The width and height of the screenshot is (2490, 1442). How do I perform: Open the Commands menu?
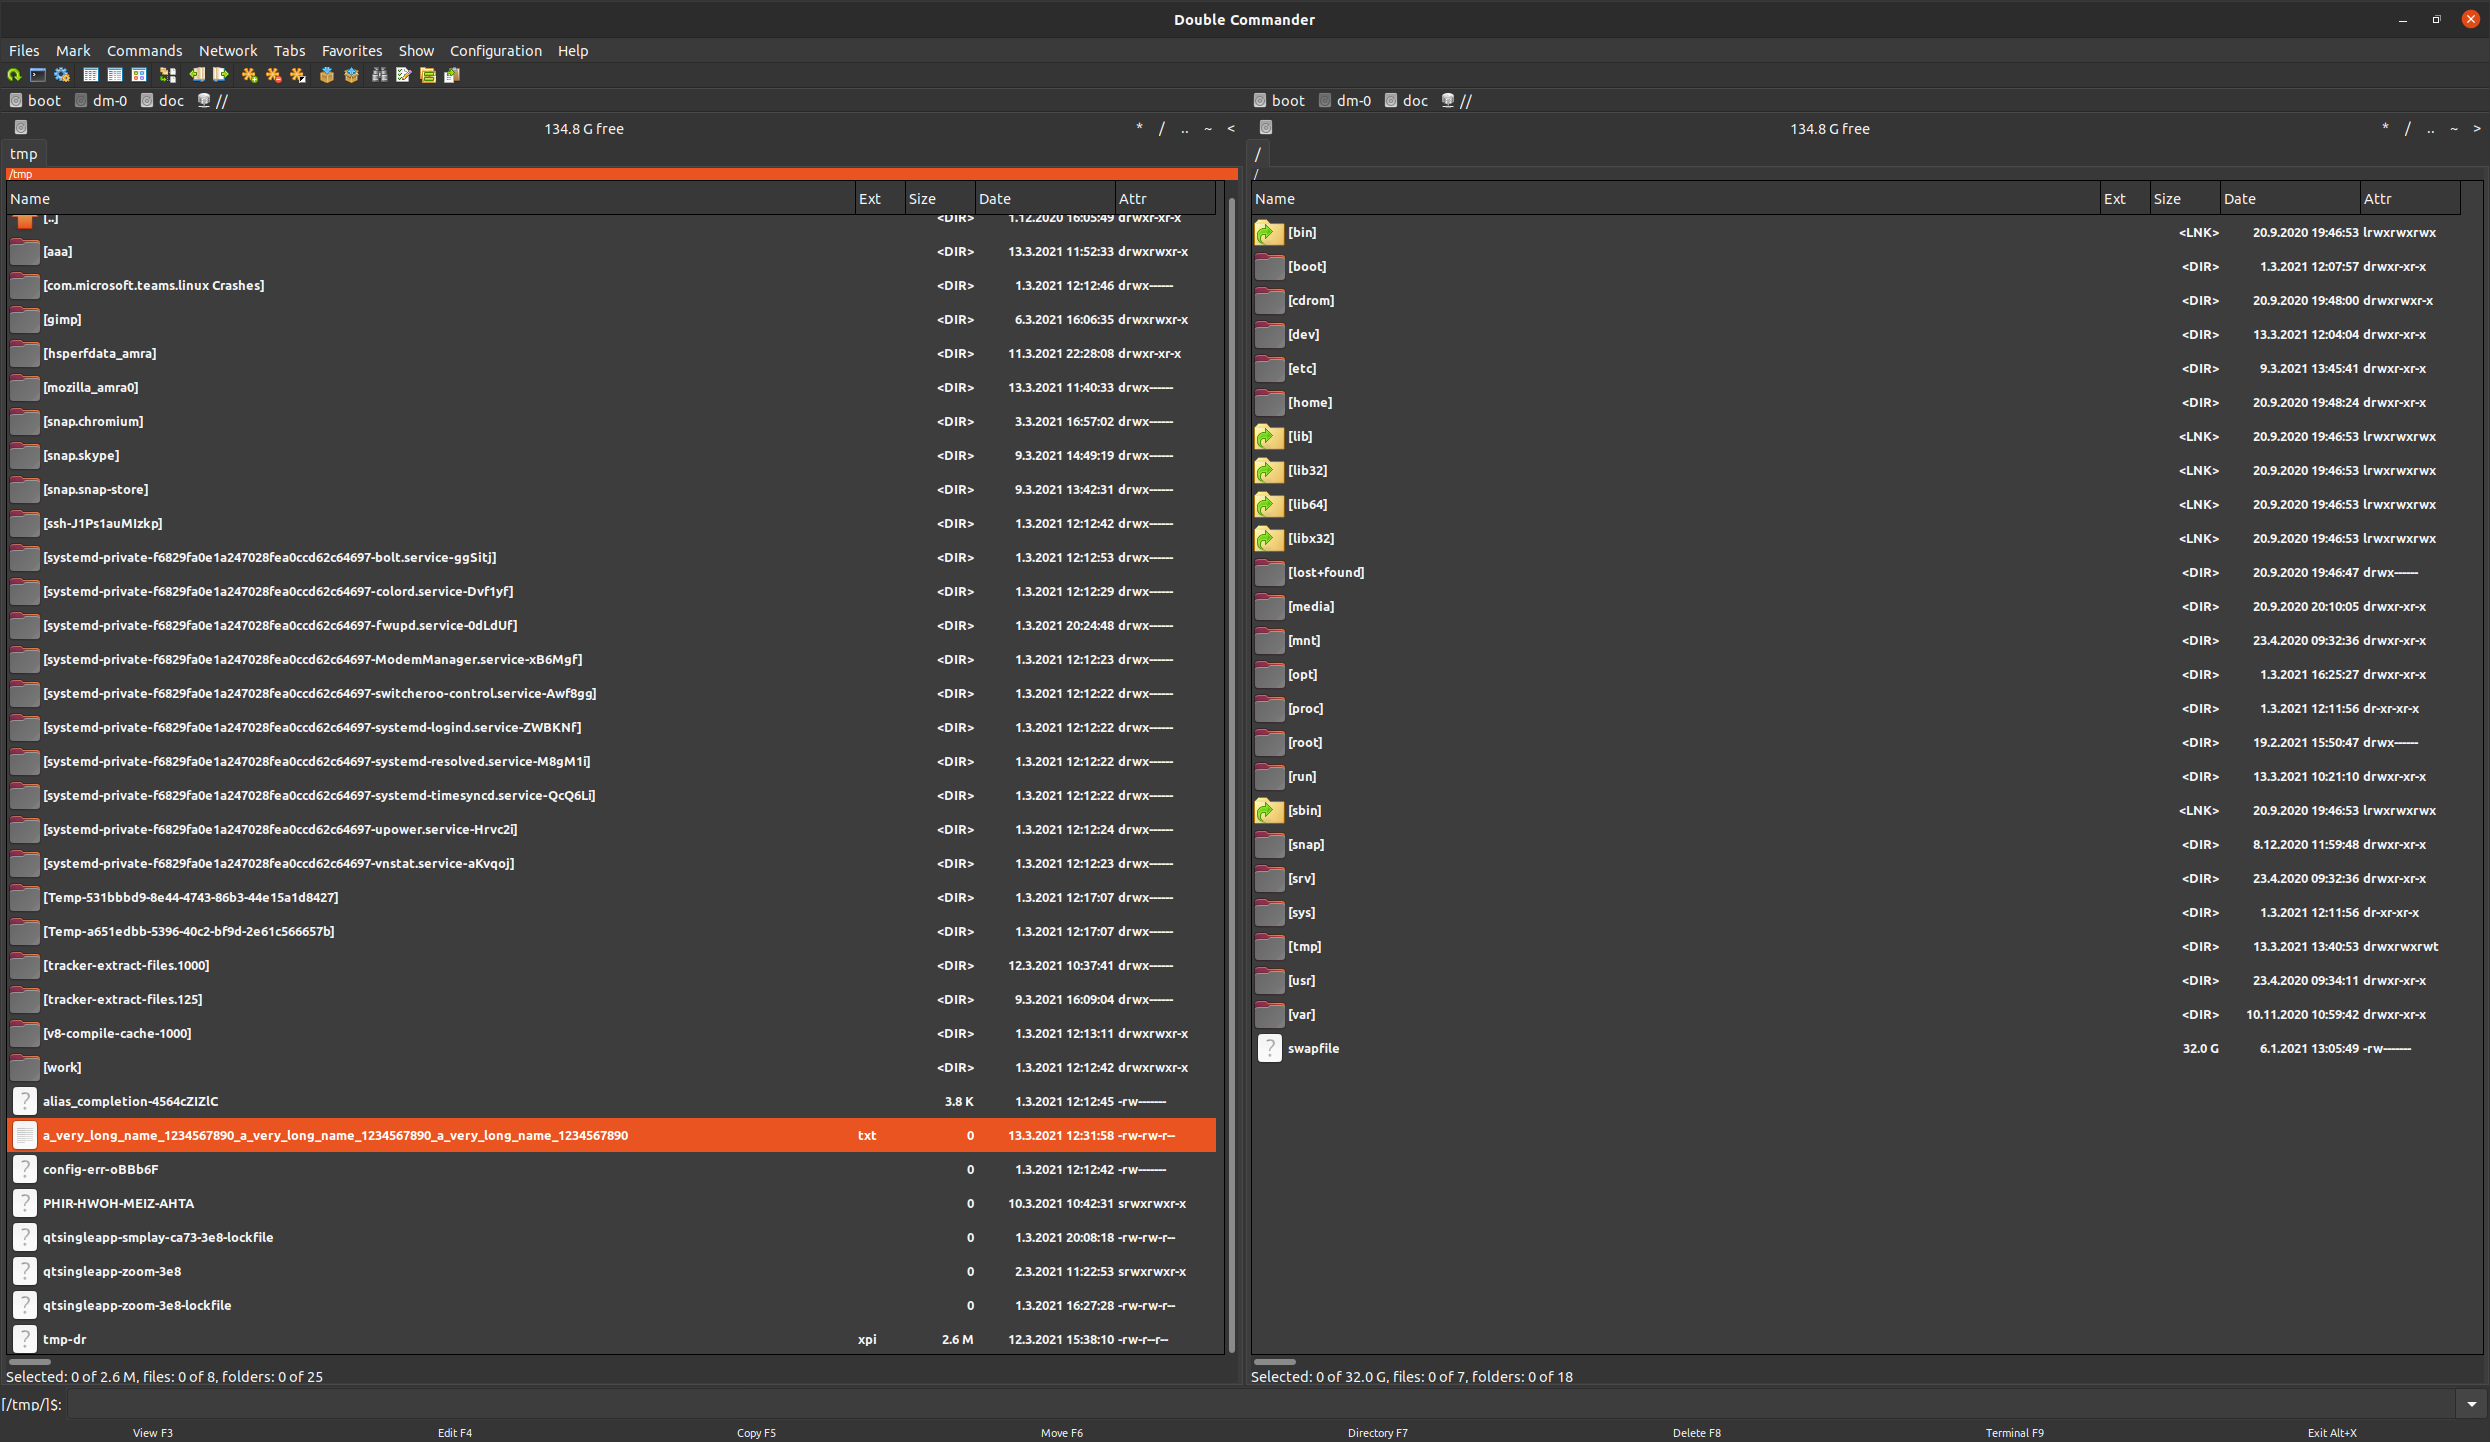coord(145,50)
